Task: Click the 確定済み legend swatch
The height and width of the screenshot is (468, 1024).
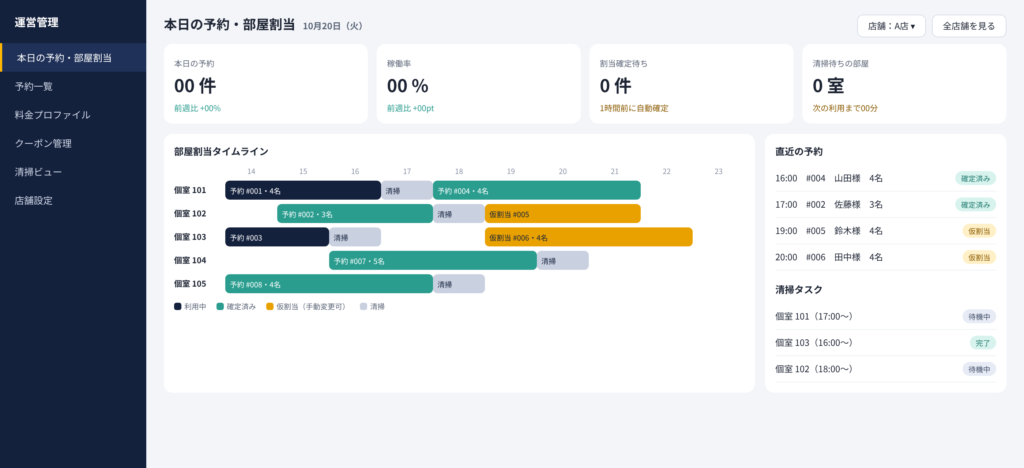Action: 220,306
